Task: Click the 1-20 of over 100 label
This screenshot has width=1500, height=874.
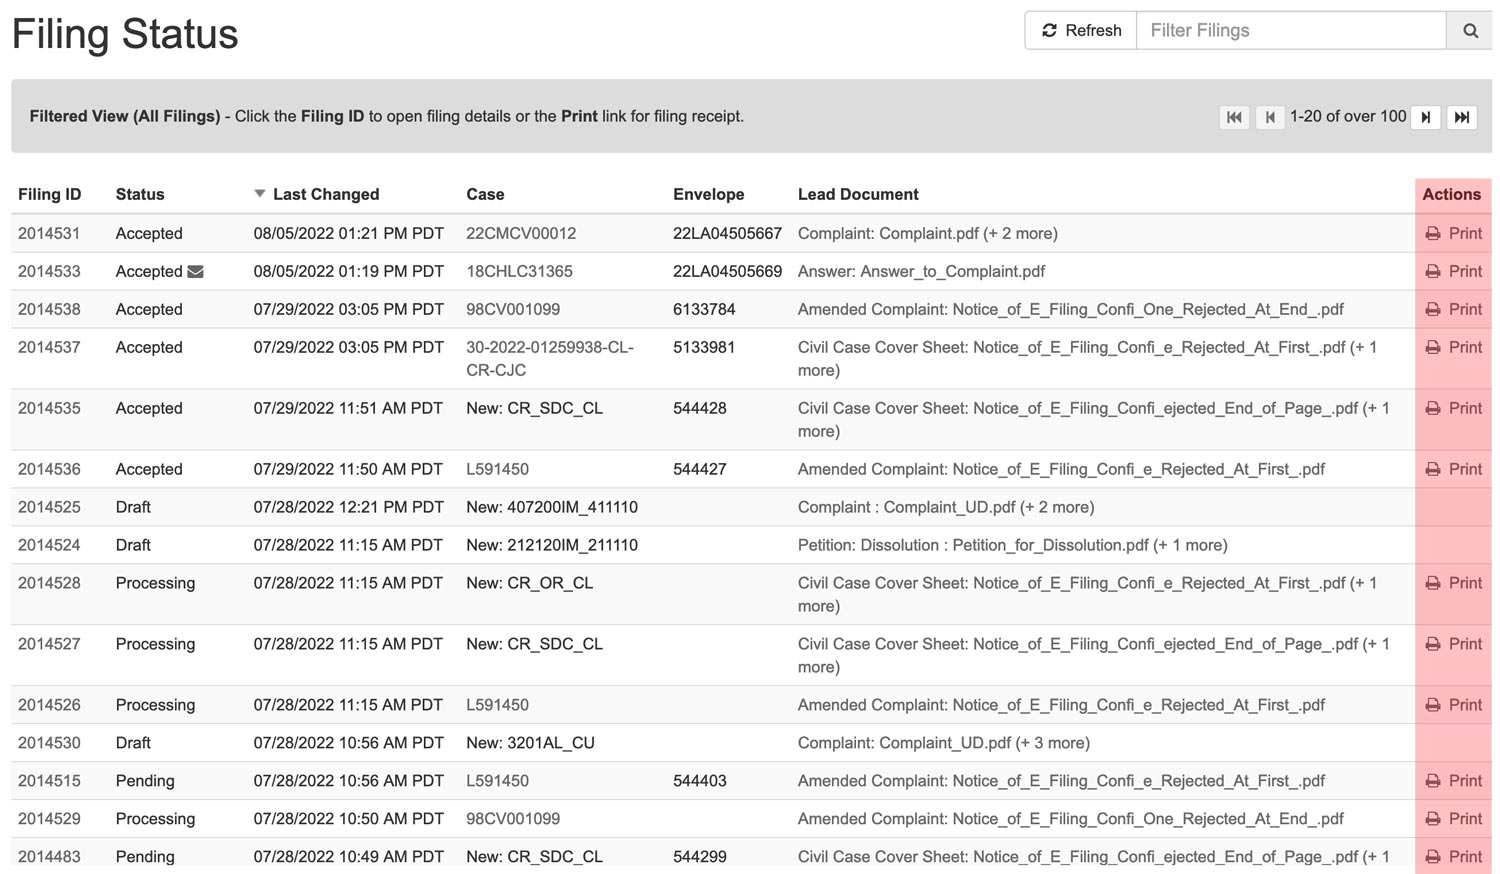Action: [1348, 116]
